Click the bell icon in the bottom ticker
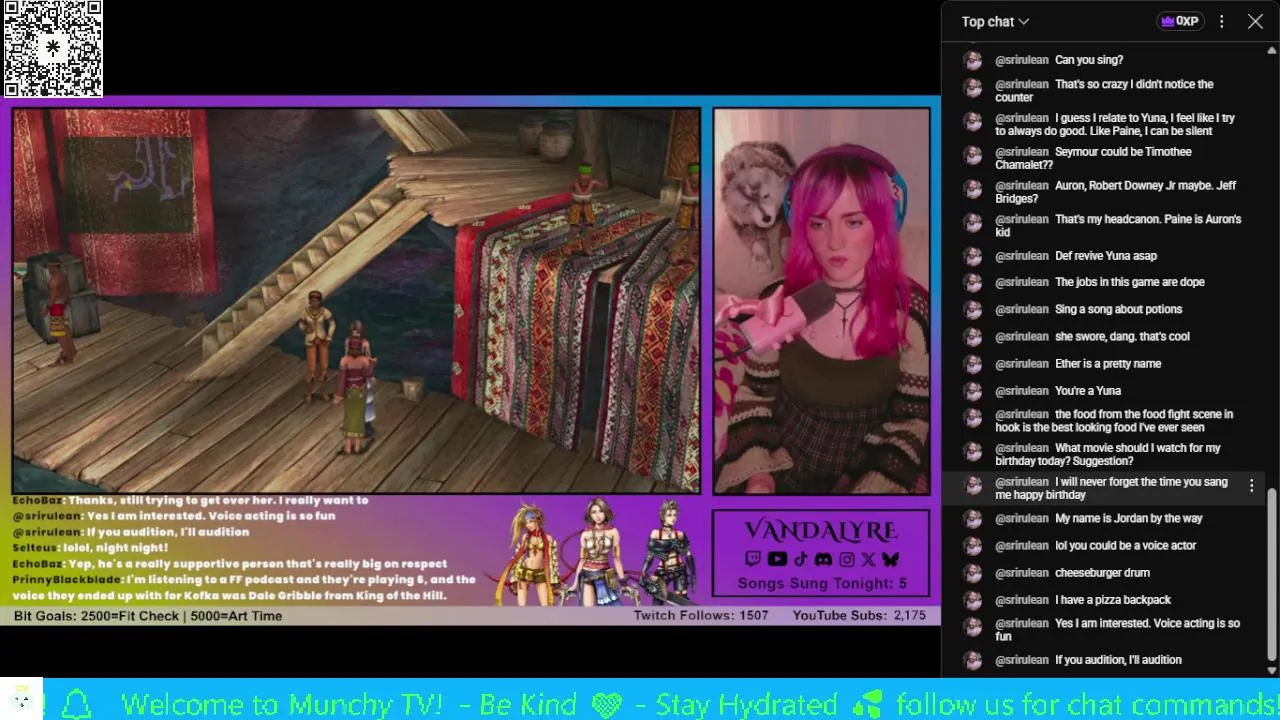The height and width of the screenshot is (720, 1280). pos(77,703)
